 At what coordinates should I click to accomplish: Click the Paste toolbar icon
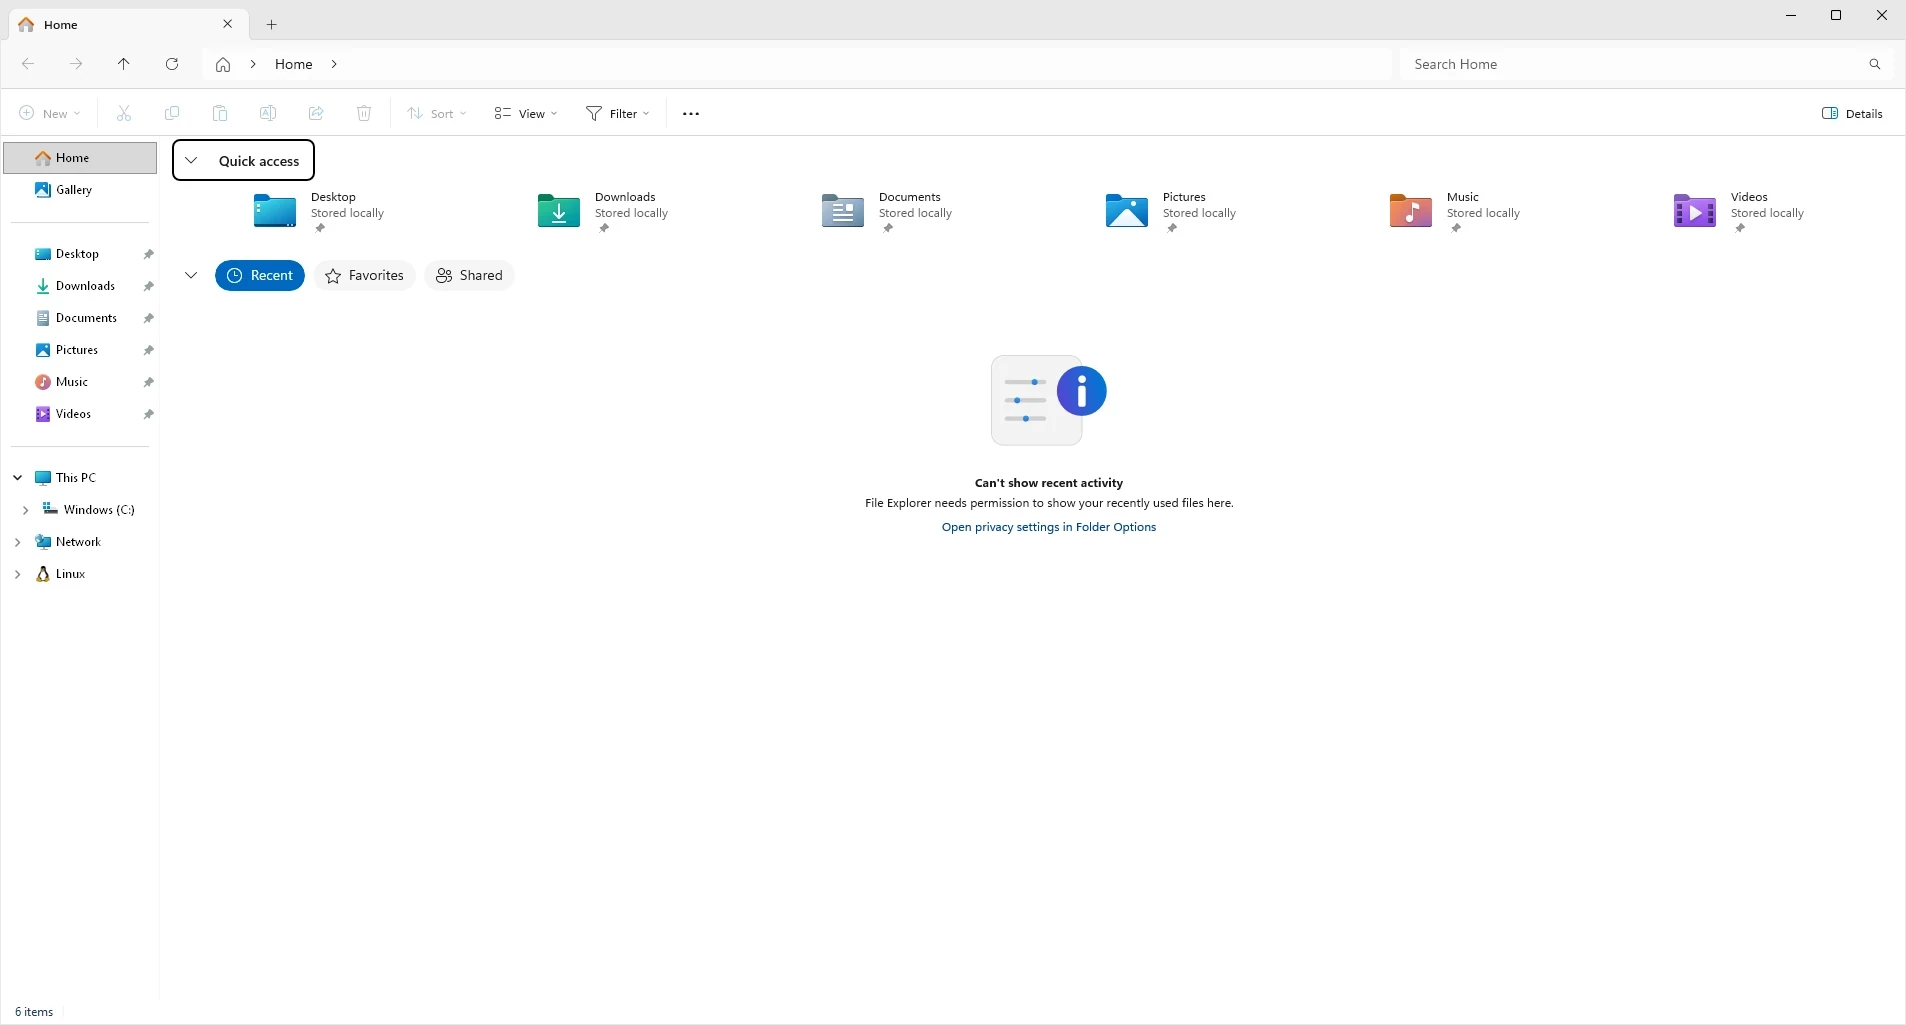(x=220, y=114)
